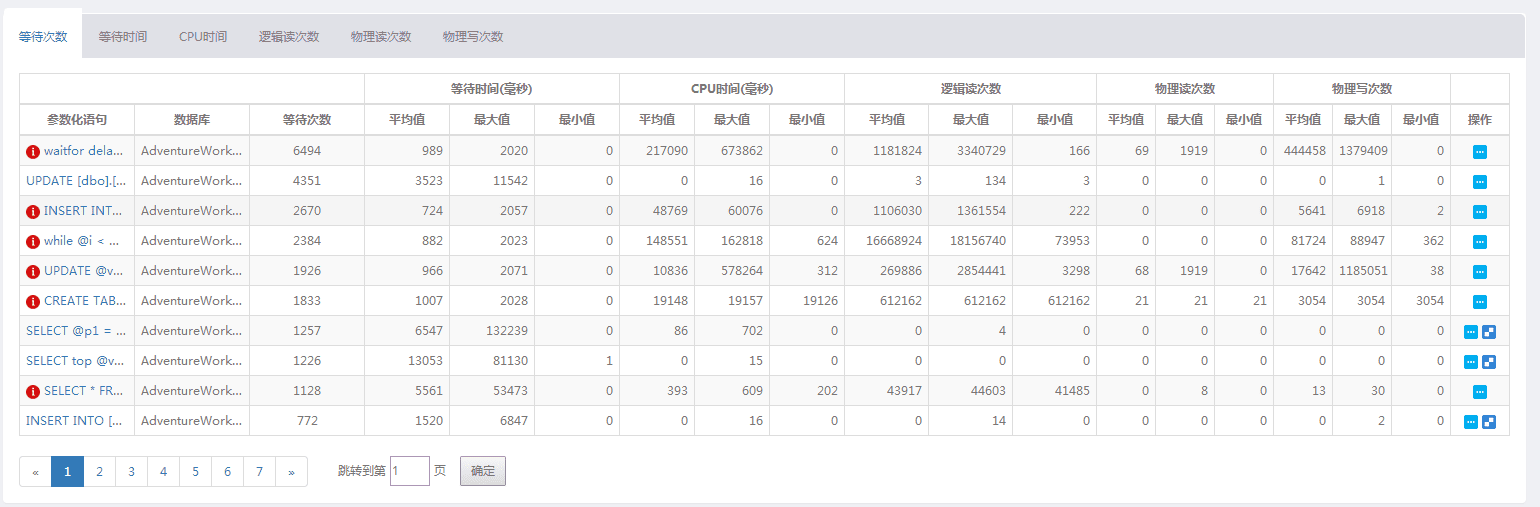Open the UPDATE [dbo].[ statement link
The width and height of the screenshot is (1540, 507).
[75, 181]
